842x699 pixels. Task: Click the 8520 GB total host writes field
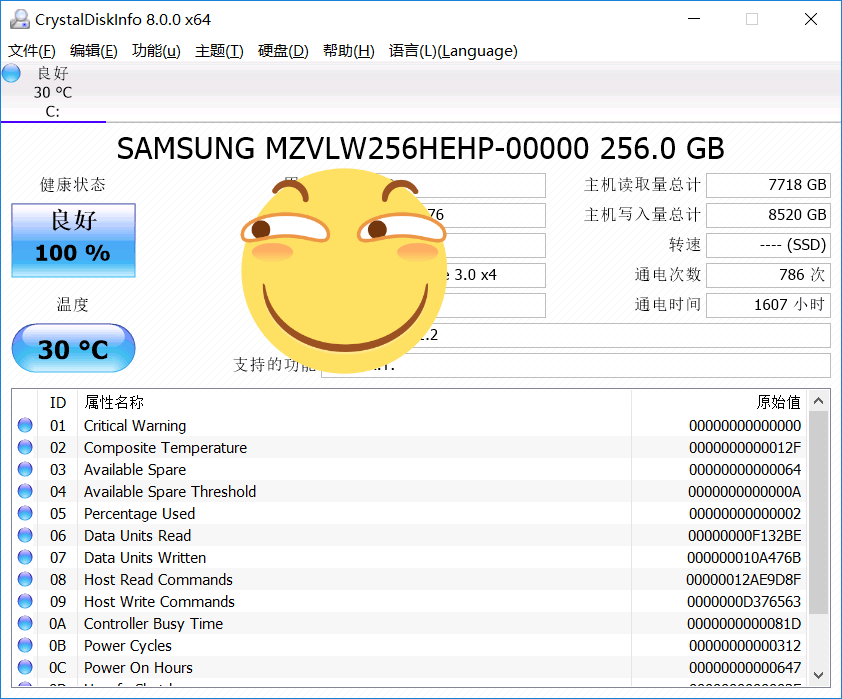pos(768,215)
